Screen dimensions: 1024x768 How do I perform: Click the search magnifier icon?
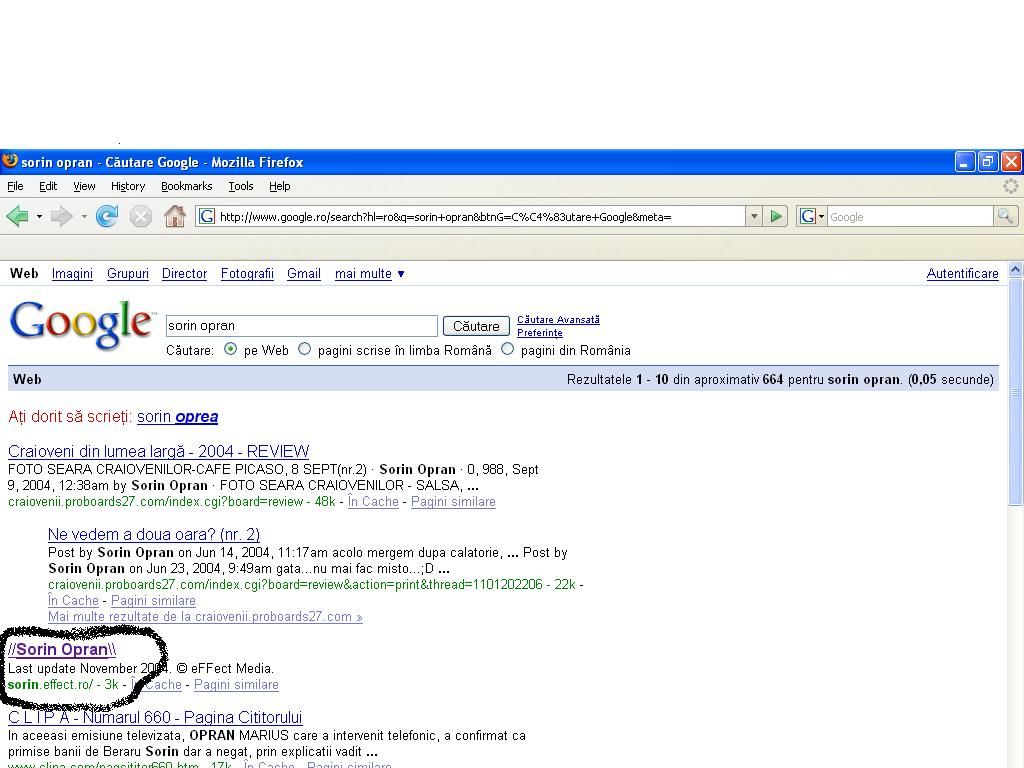(x=1005, y=216)
